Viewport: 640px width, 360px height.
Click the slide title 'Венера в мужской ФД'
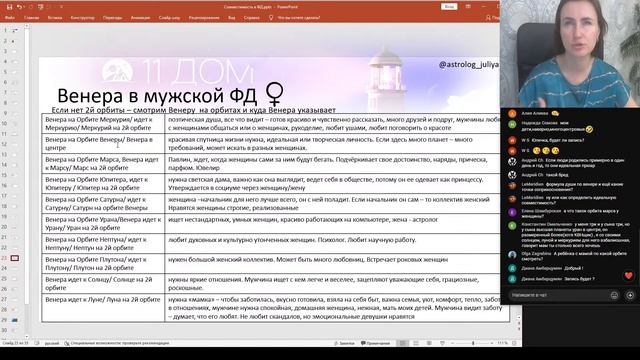pyautogui.click(x=157, y=96)
